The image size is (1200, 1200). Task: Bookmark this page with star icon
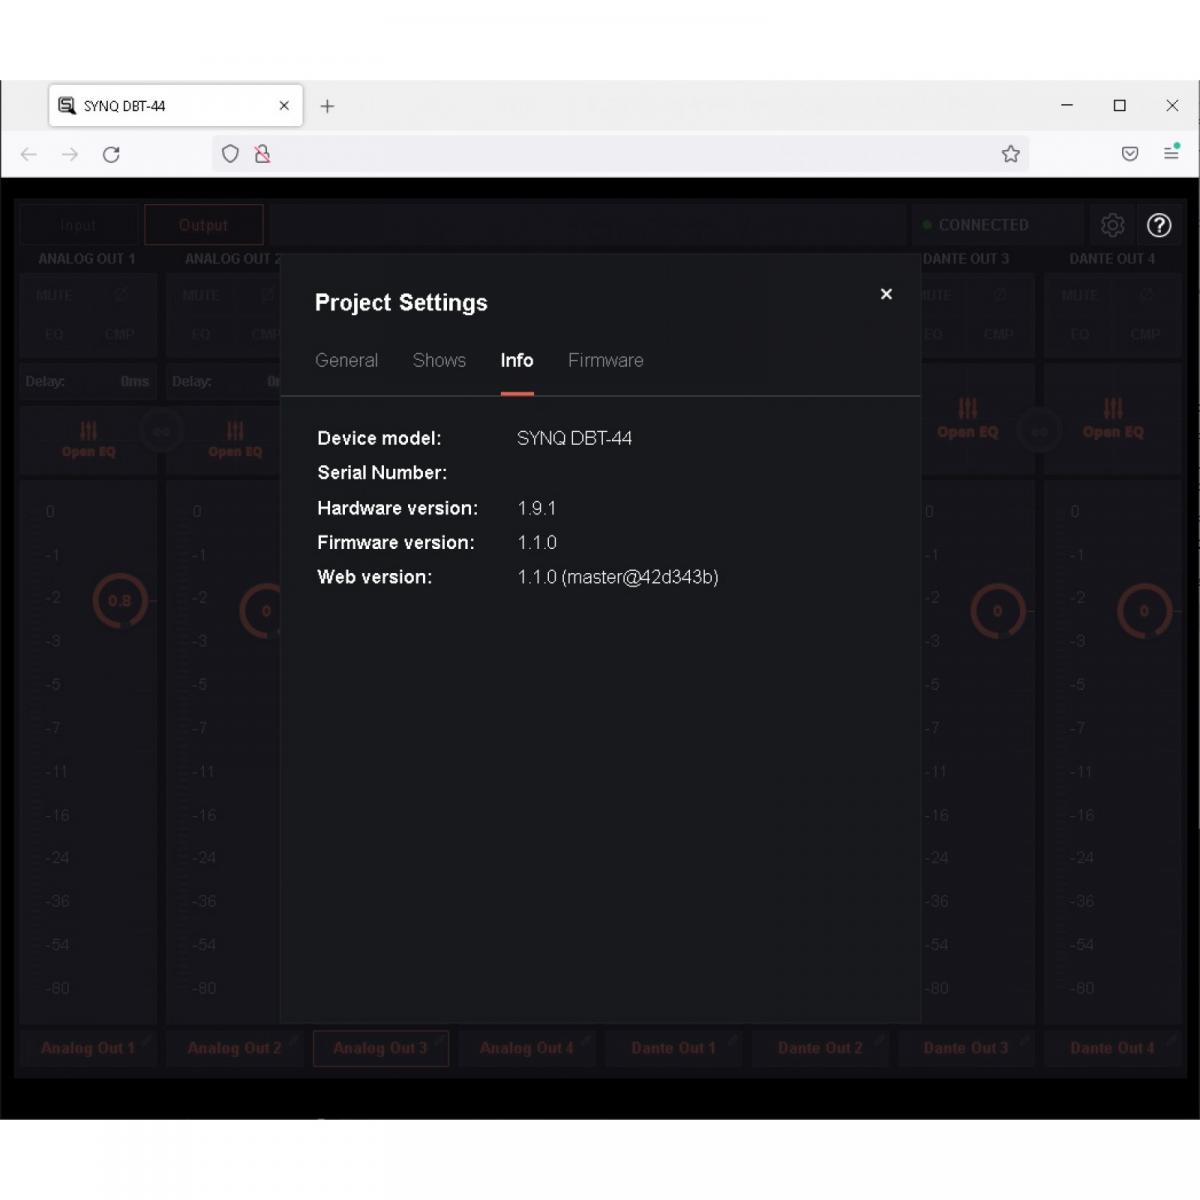[1011, 154]
